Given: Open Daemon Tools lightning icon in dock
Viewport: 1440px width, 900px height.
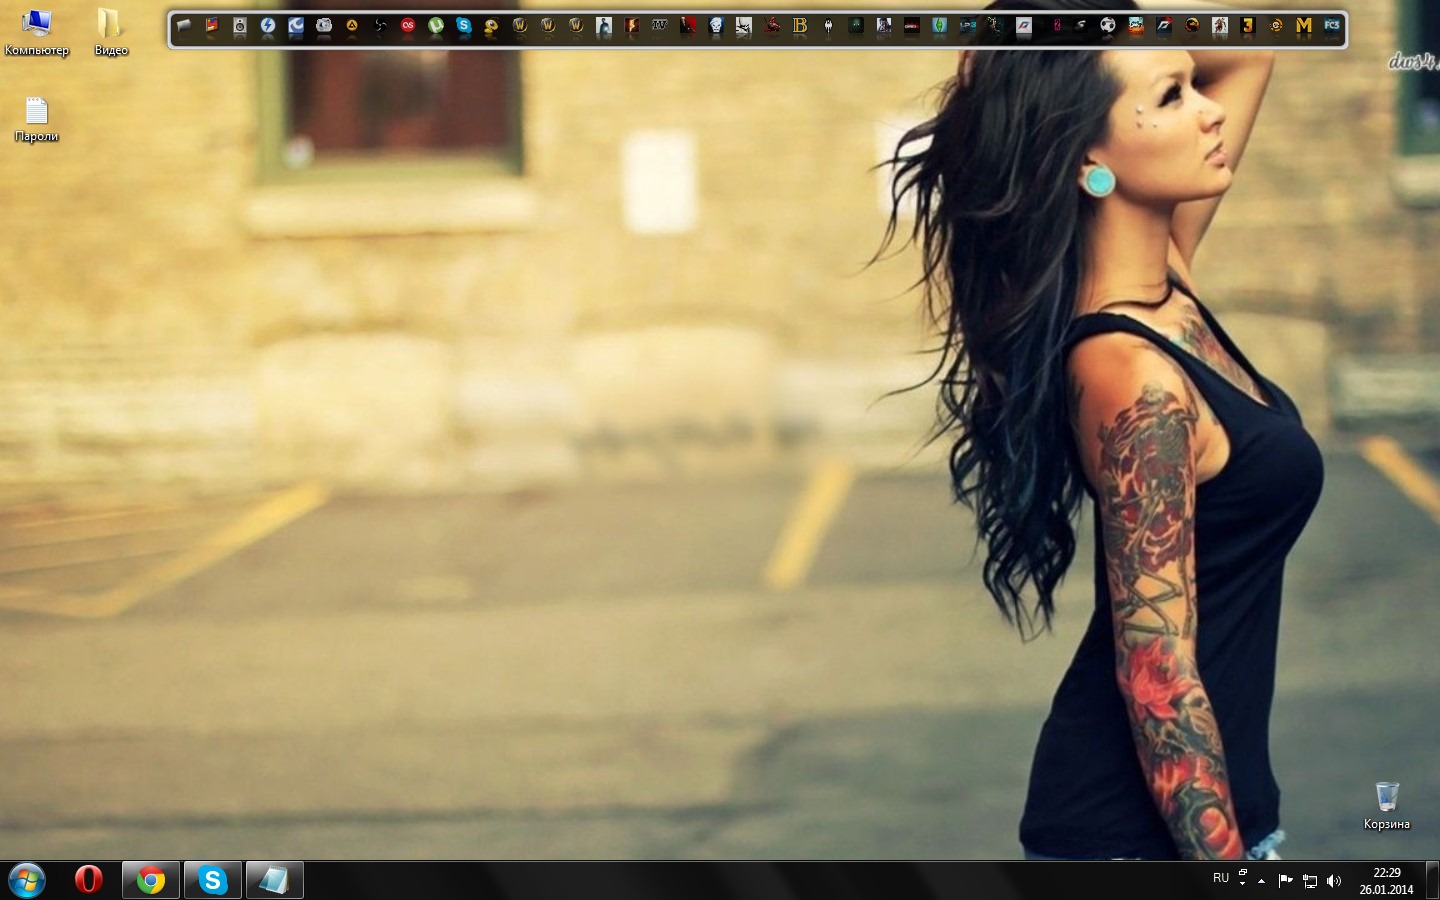Looking at the screenshot, I should 268,27.
